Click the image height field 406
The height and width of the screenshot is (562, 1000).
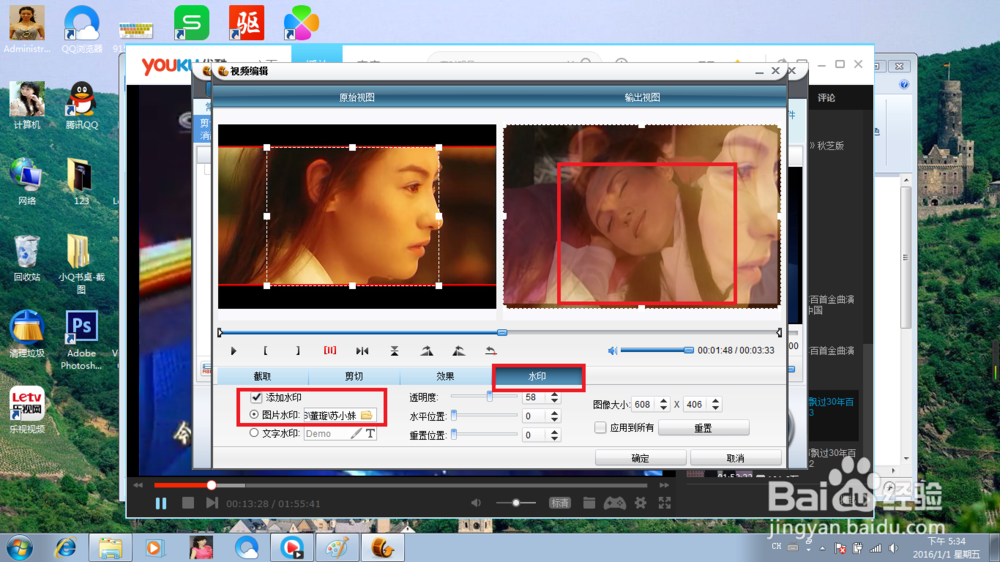pos(696,404)
